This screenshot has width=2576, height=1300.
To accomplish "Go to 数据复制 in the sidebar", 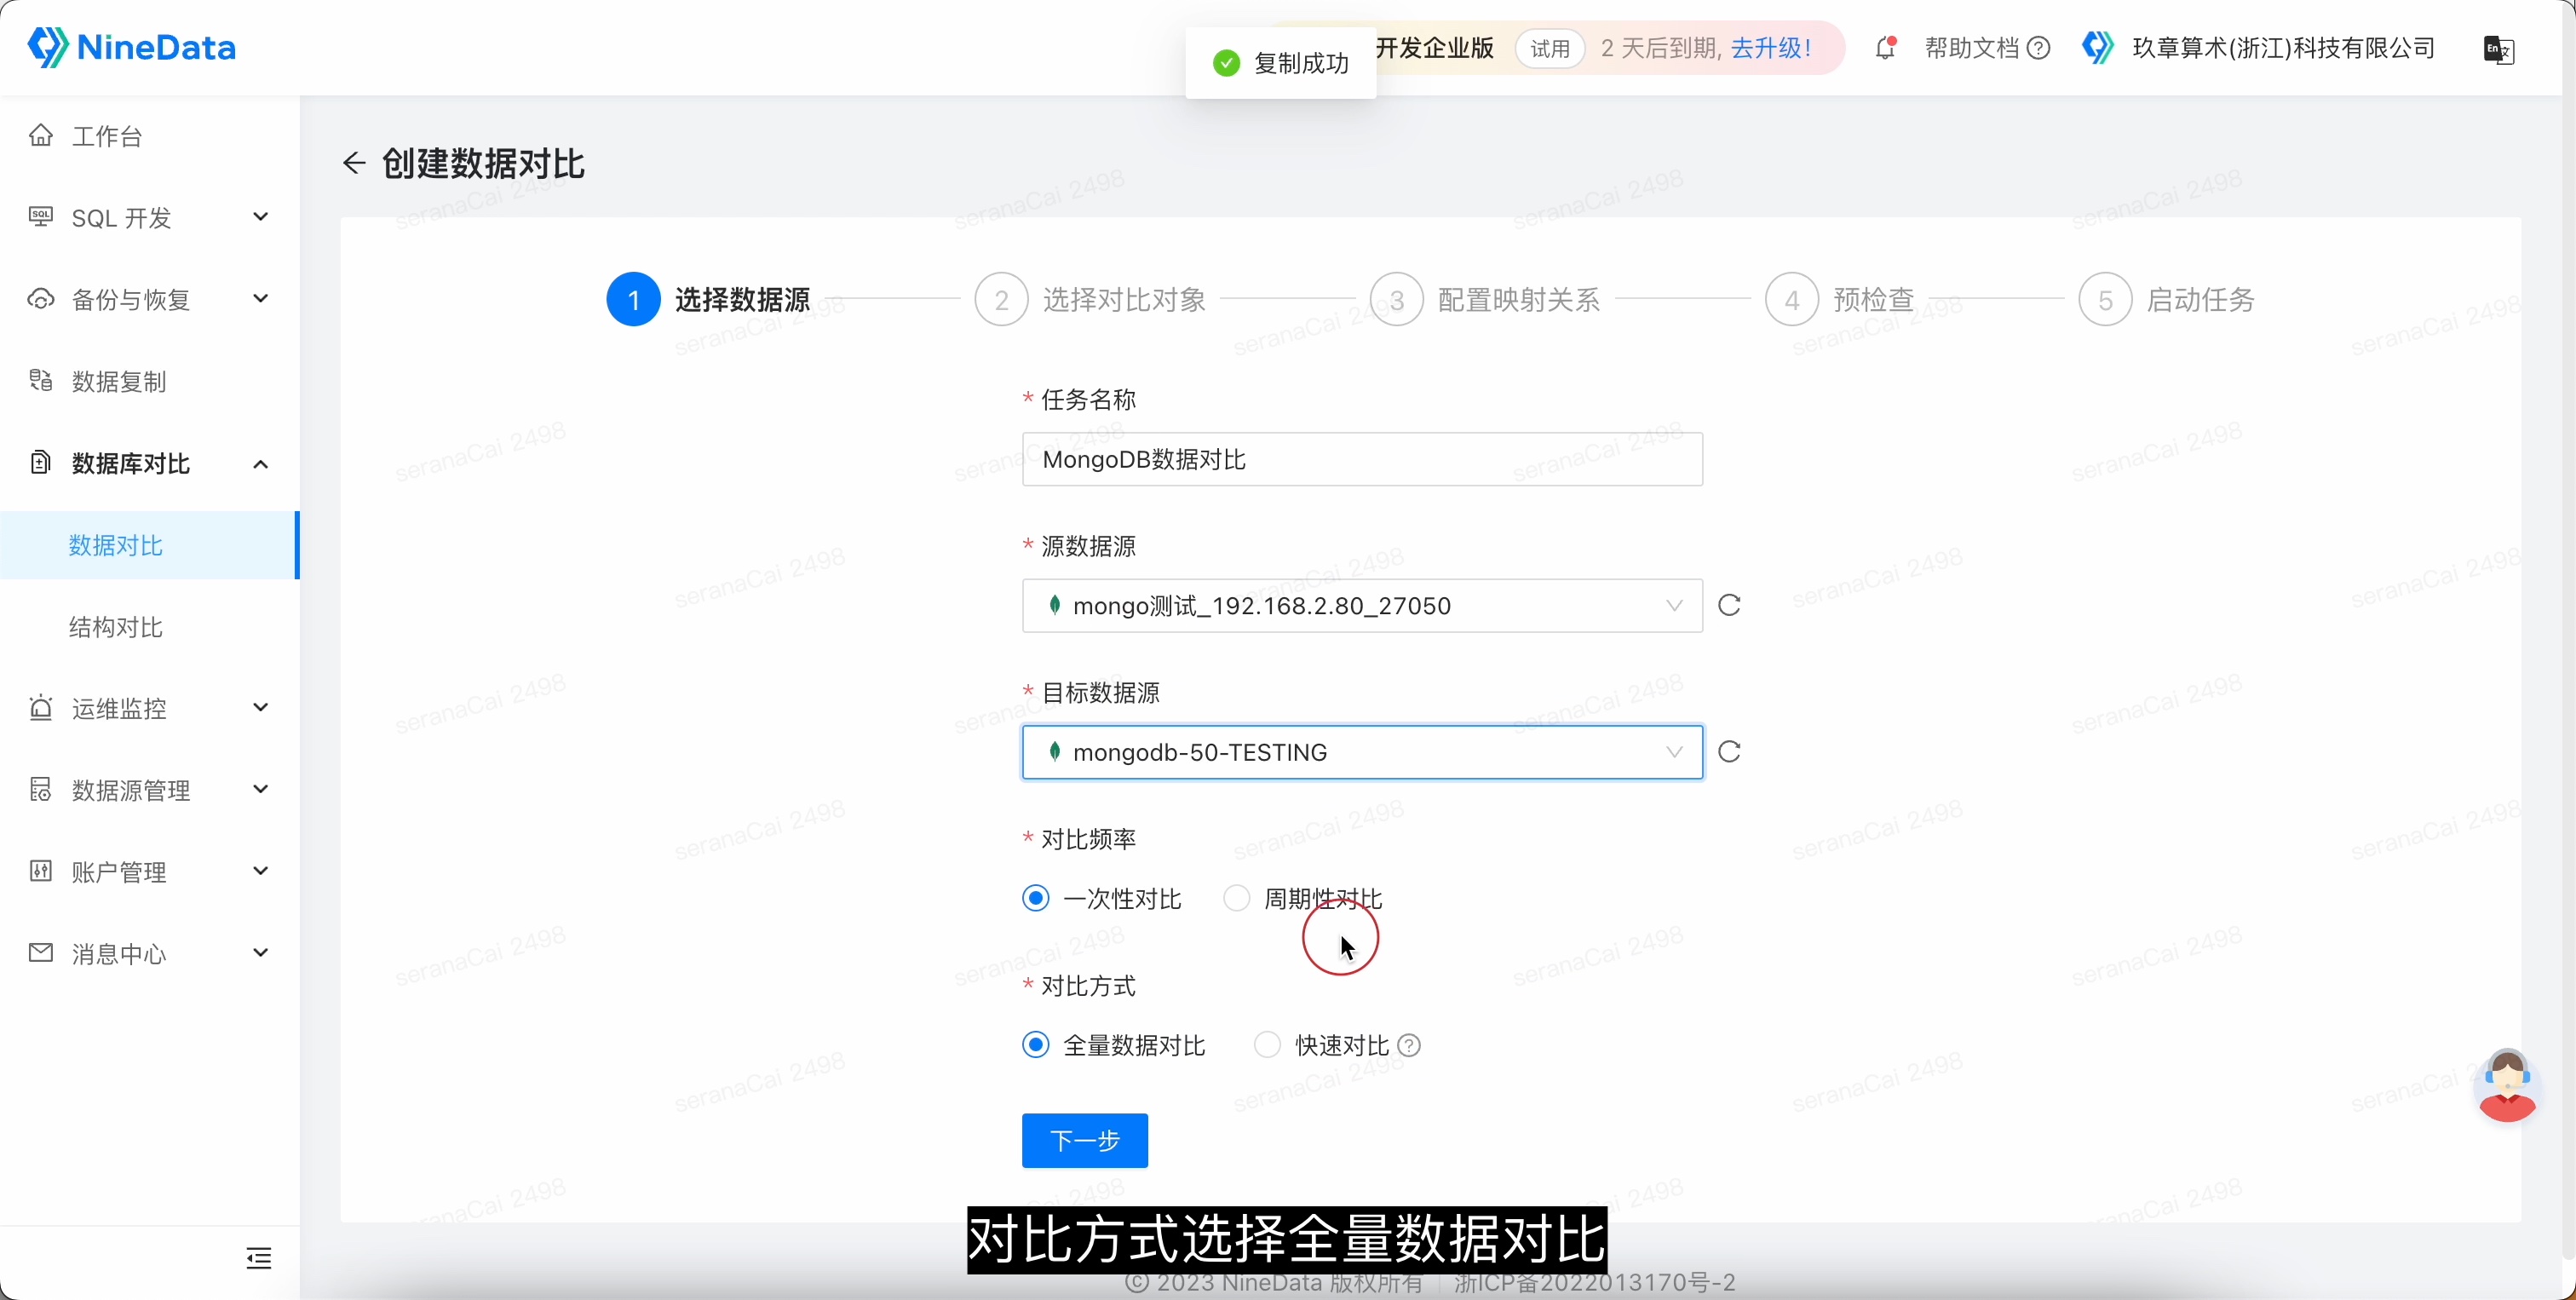I will coord(119,381).
